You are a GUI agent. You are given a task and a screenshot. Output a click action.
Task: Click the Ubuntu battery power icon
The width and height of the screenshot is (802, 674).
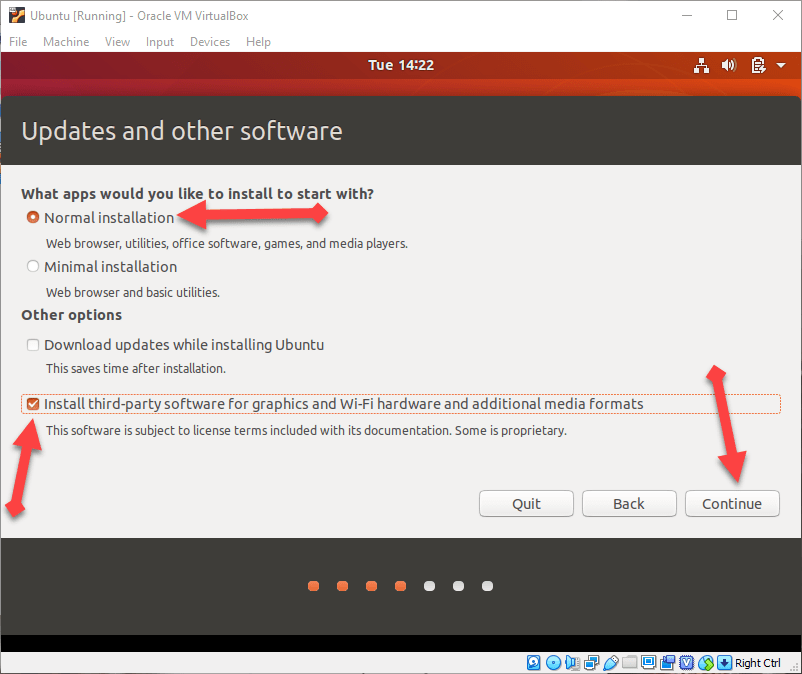pos(757,66)
